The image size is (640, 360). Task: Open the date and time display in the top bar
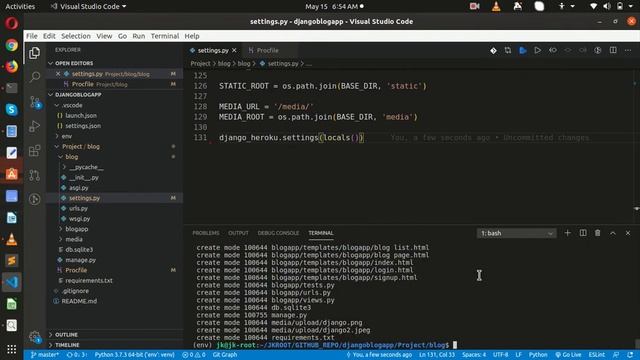pos(334,6)
